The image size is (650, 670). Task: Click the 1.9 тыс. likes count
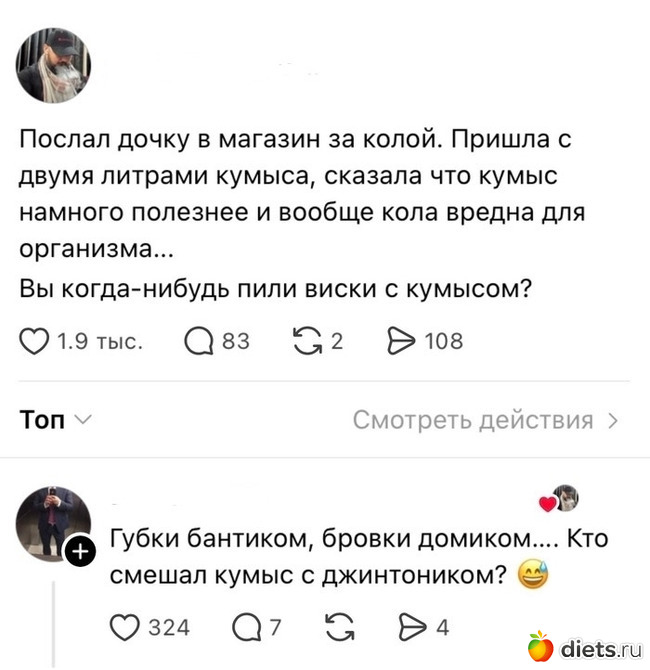coord(100,341)
